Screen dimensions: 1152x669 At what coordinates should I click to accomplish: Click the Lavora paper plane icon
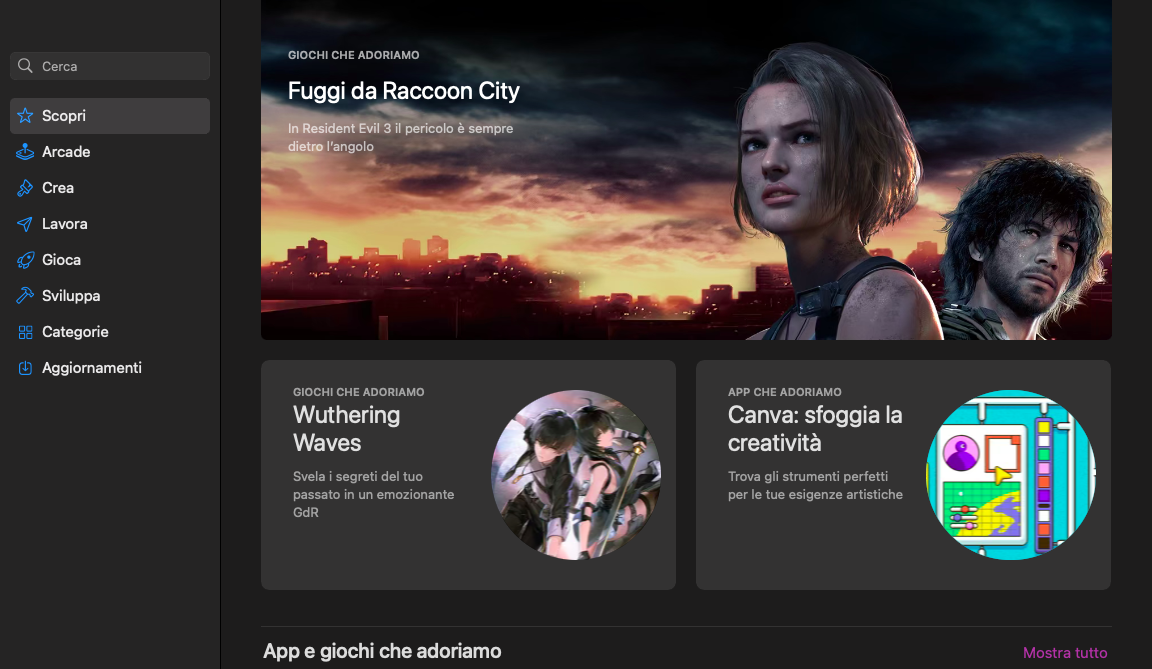point(25,224)
